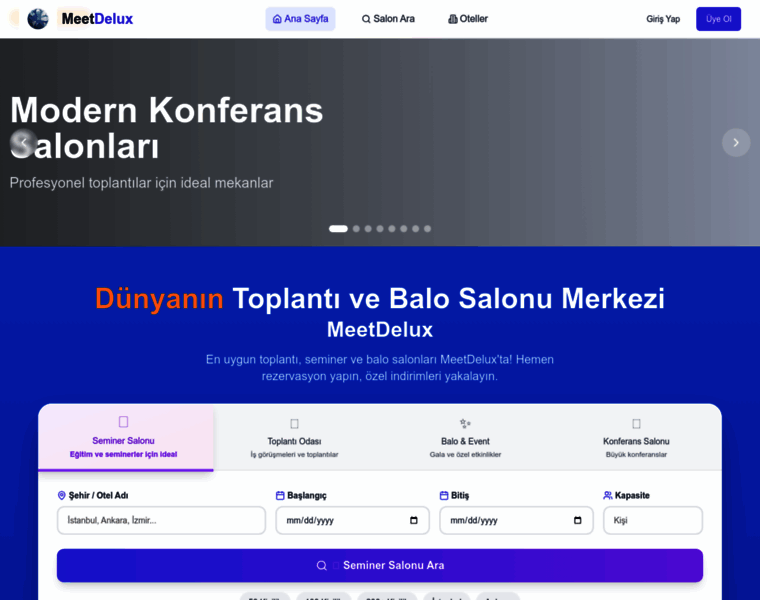
Task: Click the Balo & Event sparkle icon
Action: (465, 423)
